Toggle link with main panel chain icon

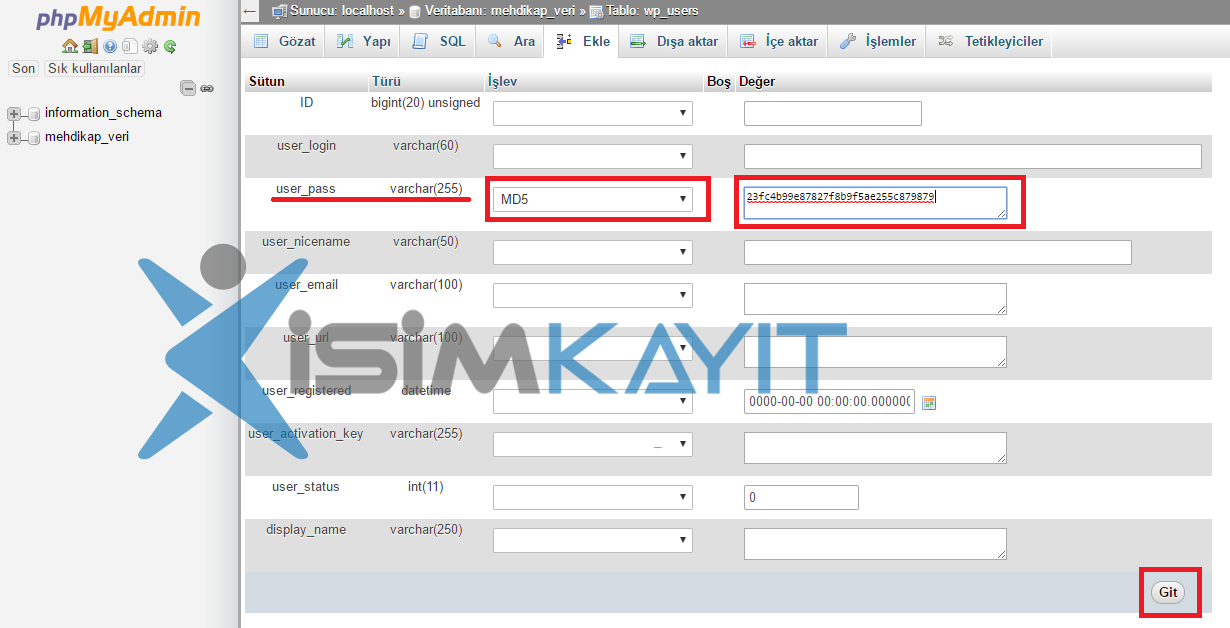click(x=207, y=88)
